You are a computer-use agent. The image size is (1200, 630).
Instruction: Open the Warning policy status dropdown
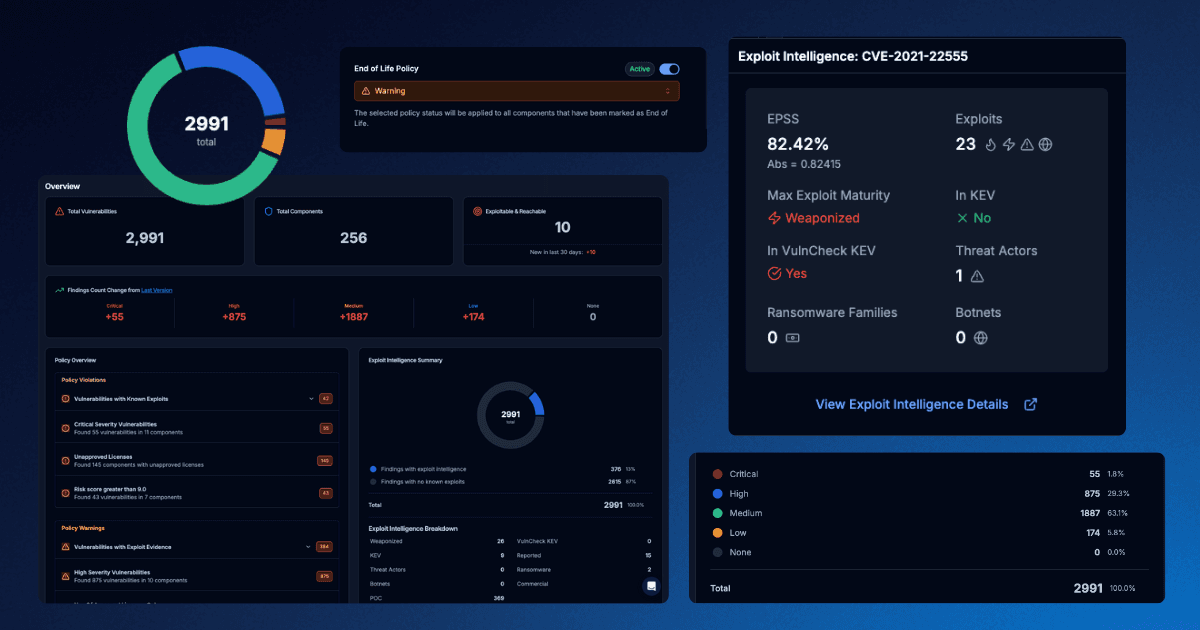coord(516,91)
